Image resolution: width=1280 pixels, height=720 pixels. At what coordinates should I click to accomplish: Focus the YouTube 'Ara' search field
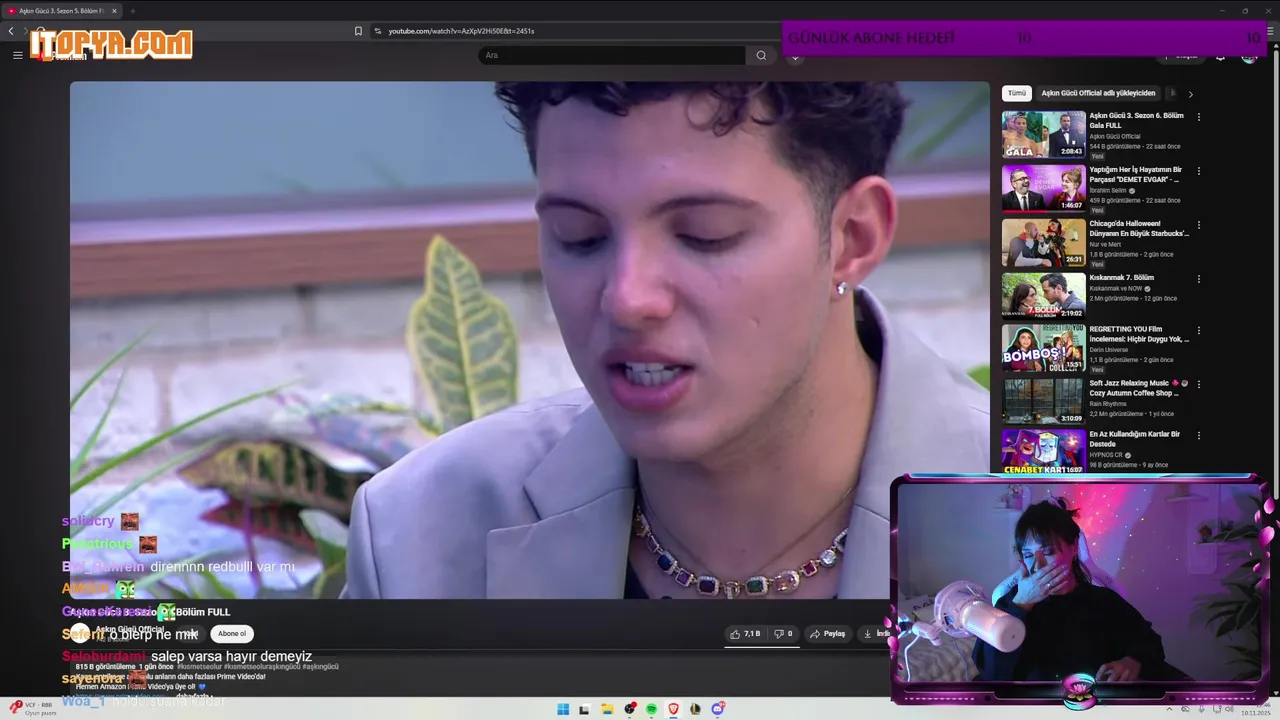coord(611,55)
